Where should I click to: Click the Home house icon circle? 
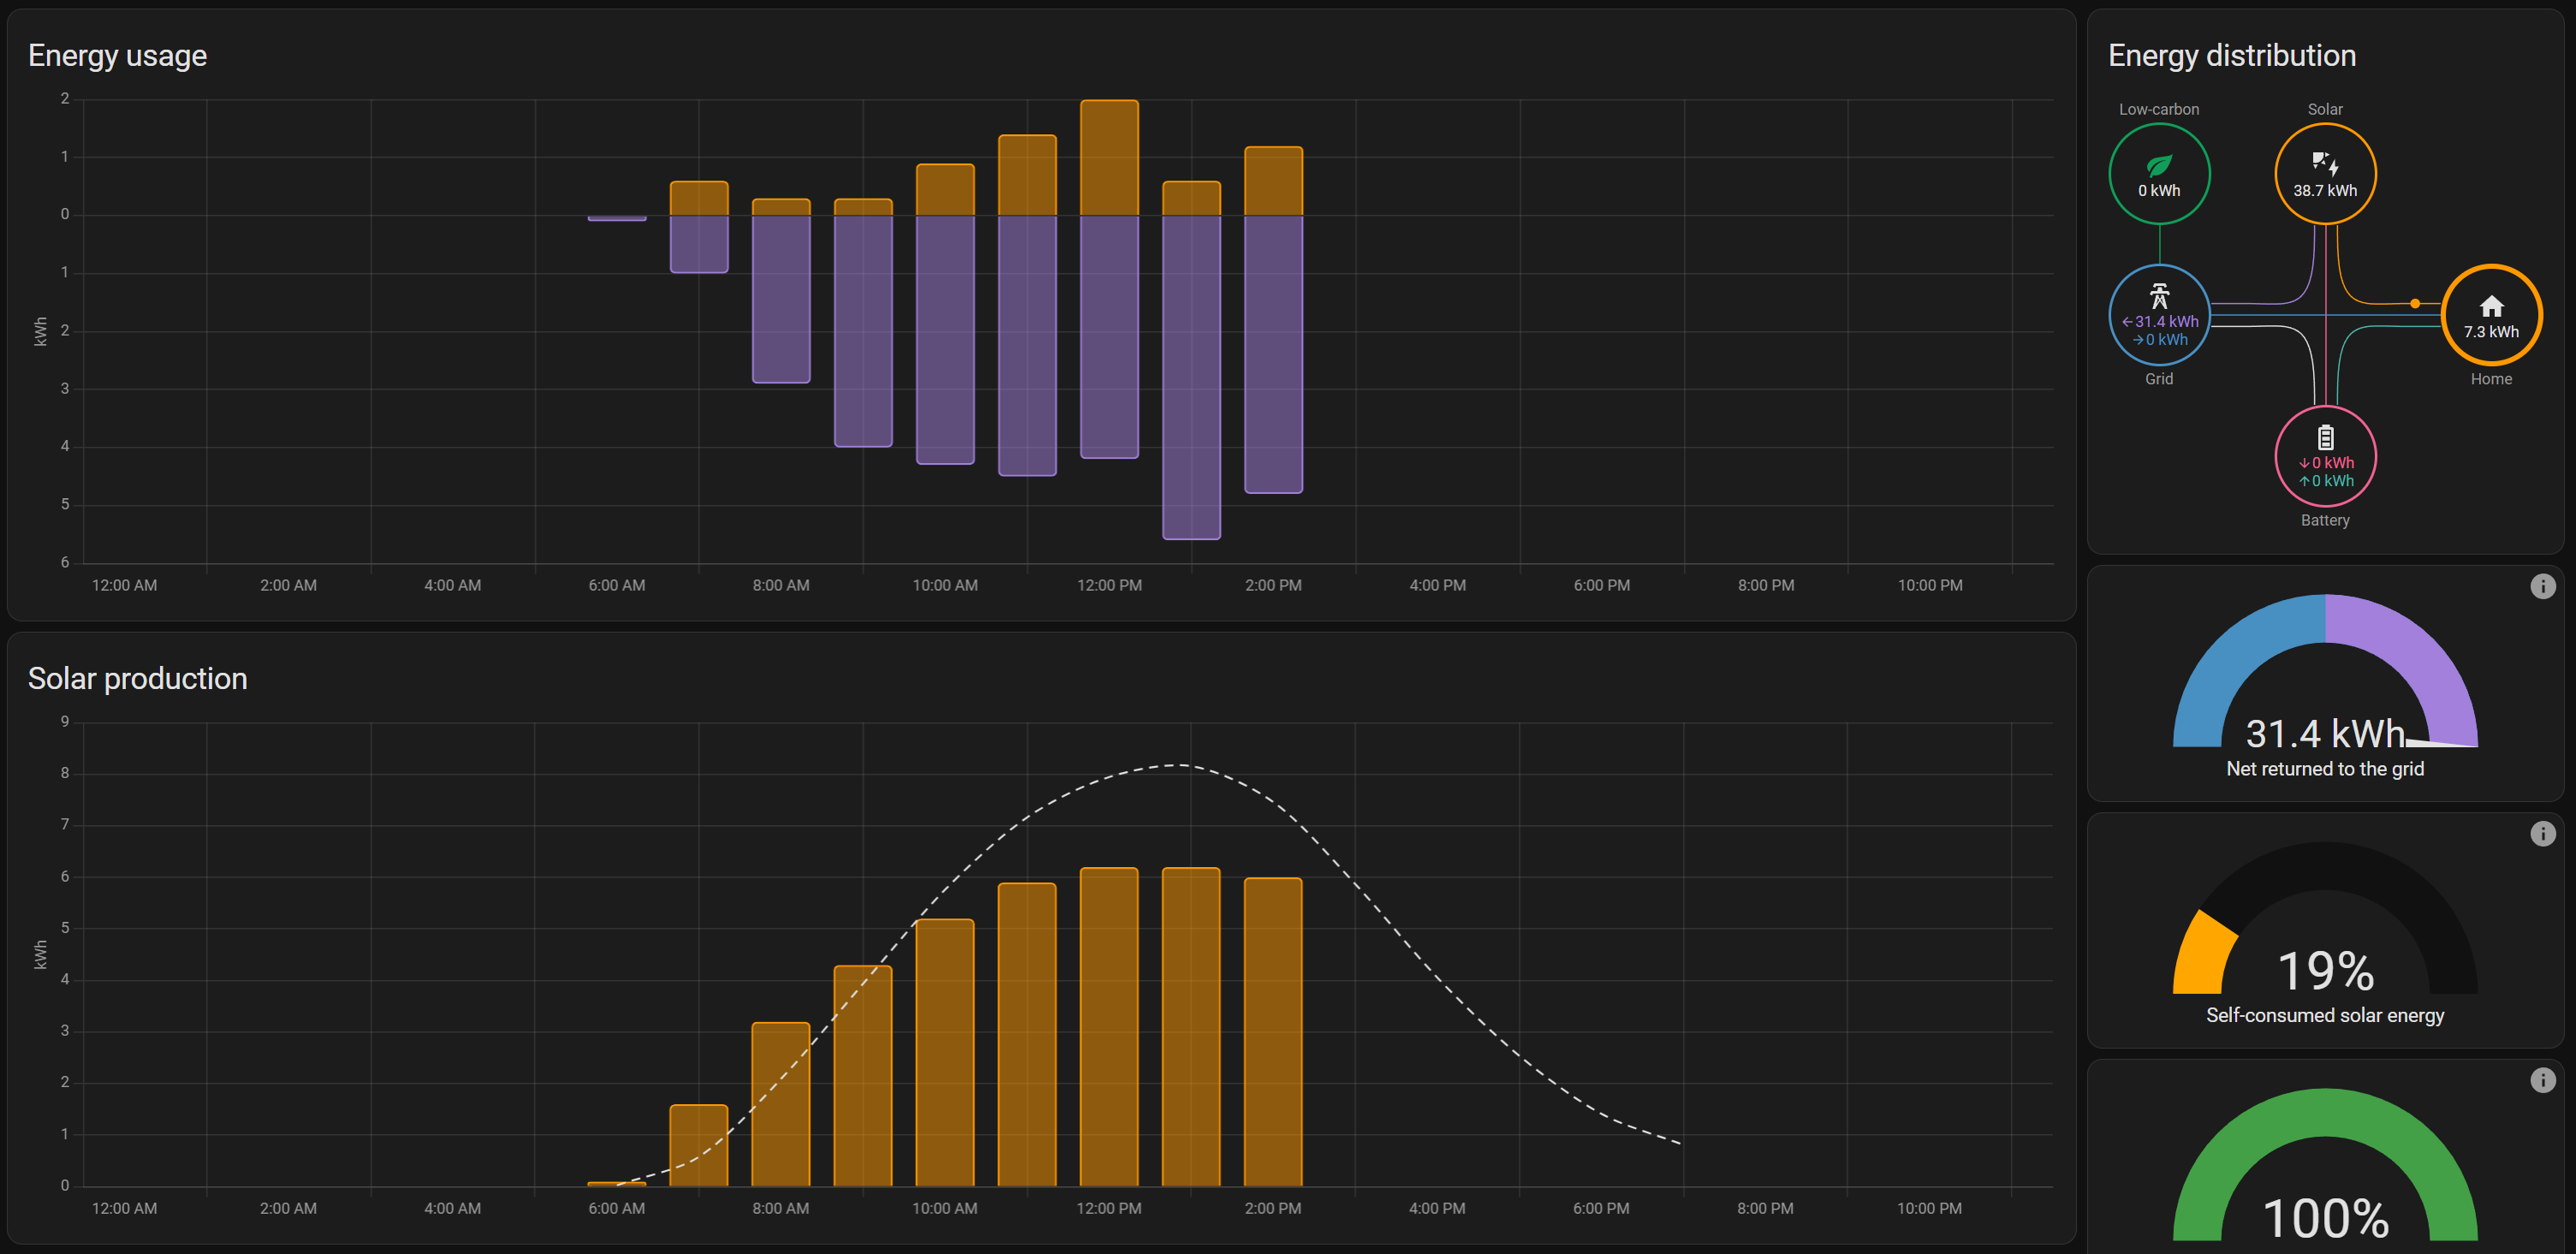pyautogui.click(x=2491, y=315)
